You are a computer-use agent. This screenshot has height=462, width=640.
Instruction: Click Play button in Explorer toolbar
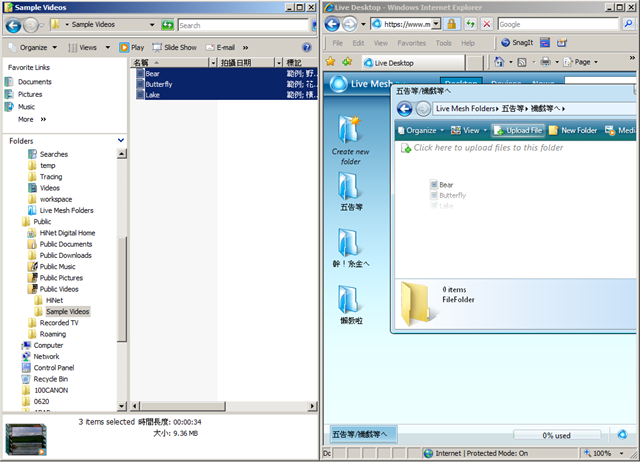132,48
